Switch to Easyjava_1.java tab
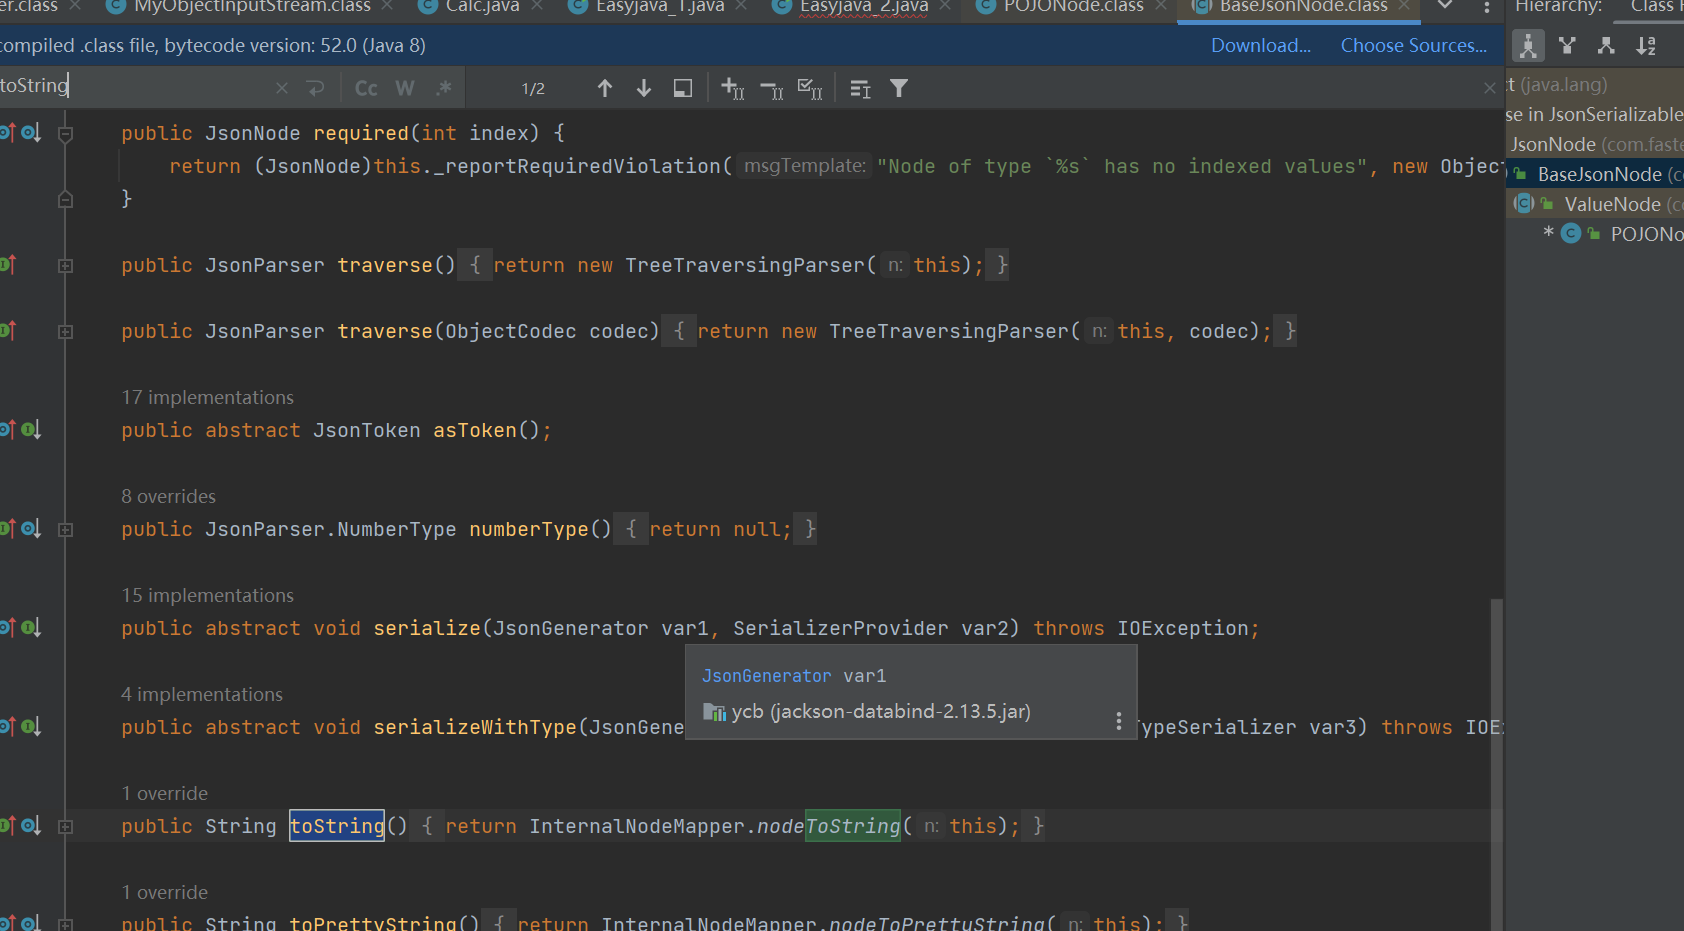Screen dimensions: 1684x931 [660, 7]
